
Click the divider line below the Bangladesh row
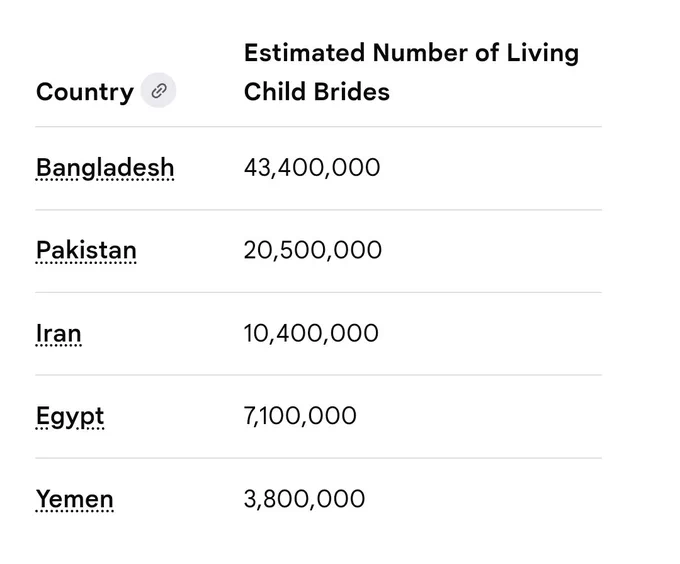point(318,210)
